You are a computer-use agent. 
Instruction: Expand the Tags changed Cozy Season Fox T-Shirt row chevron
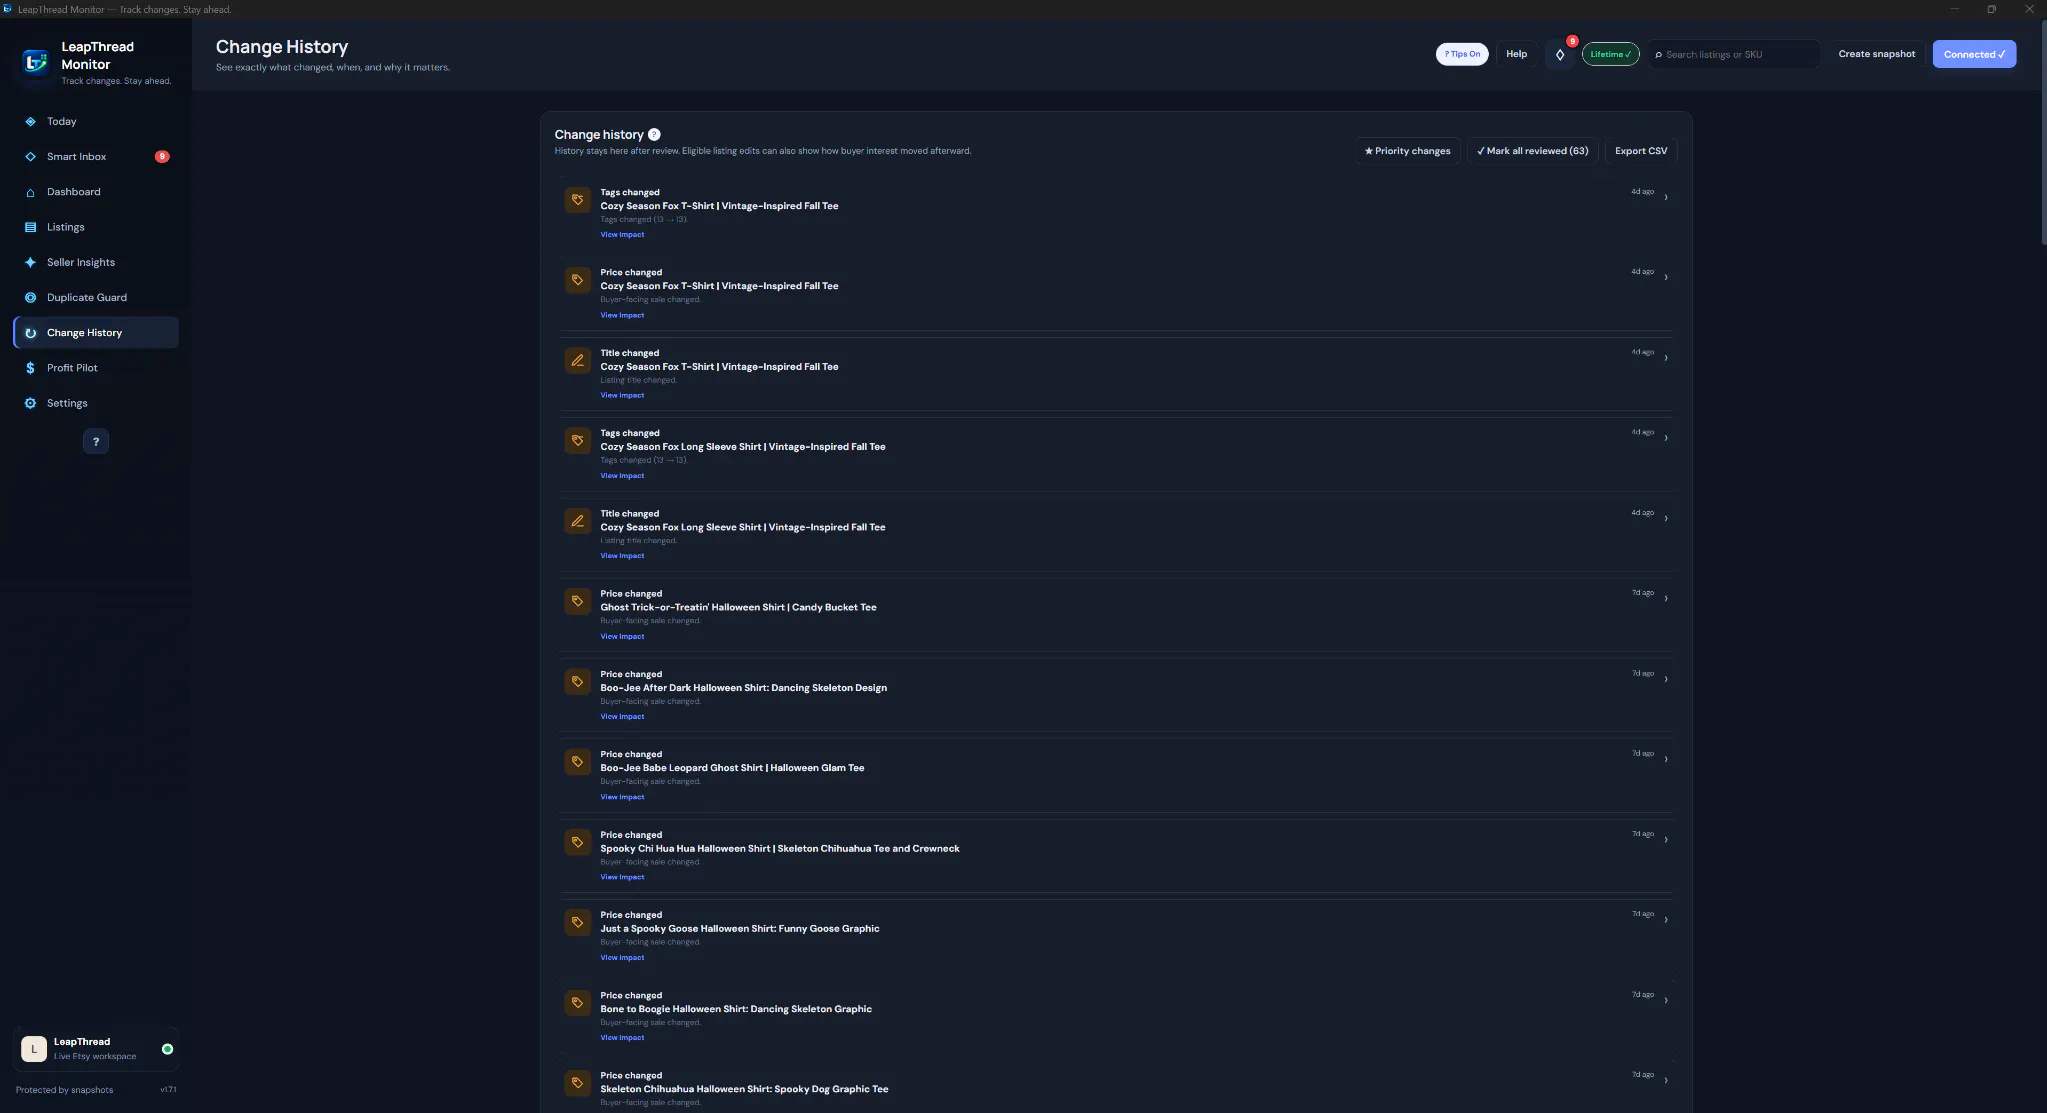click(1665, 198)
